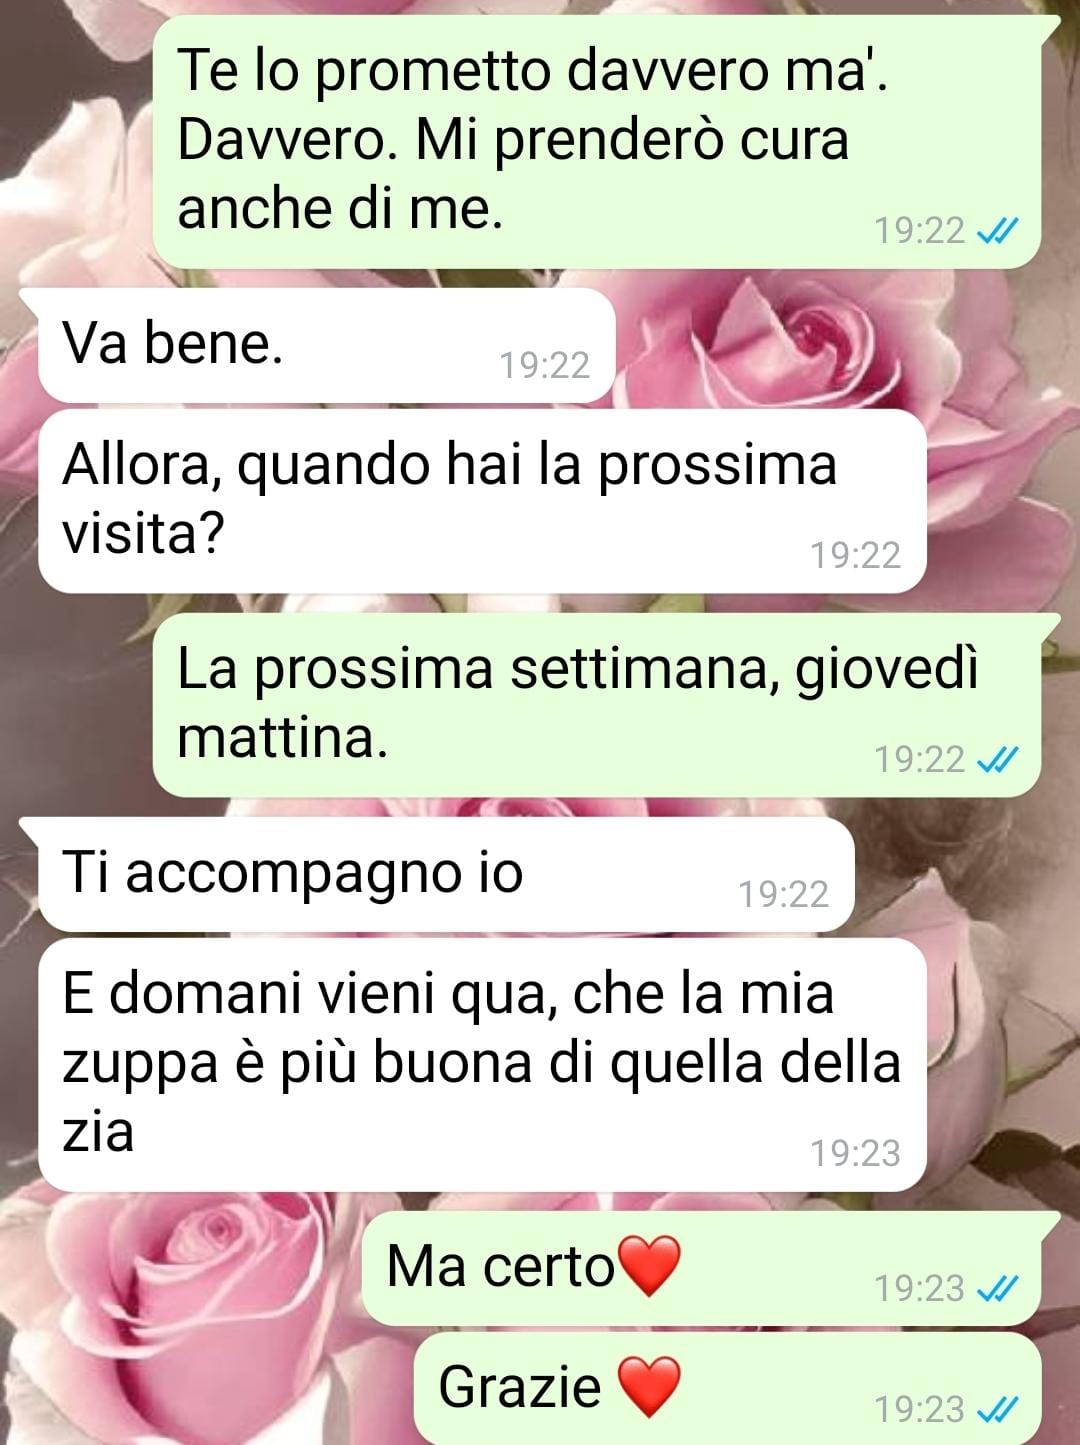This screenshot has height=1445, width=1080.
Task: Select the 'Va bene.' message bubble
Action: pos(326,346)
